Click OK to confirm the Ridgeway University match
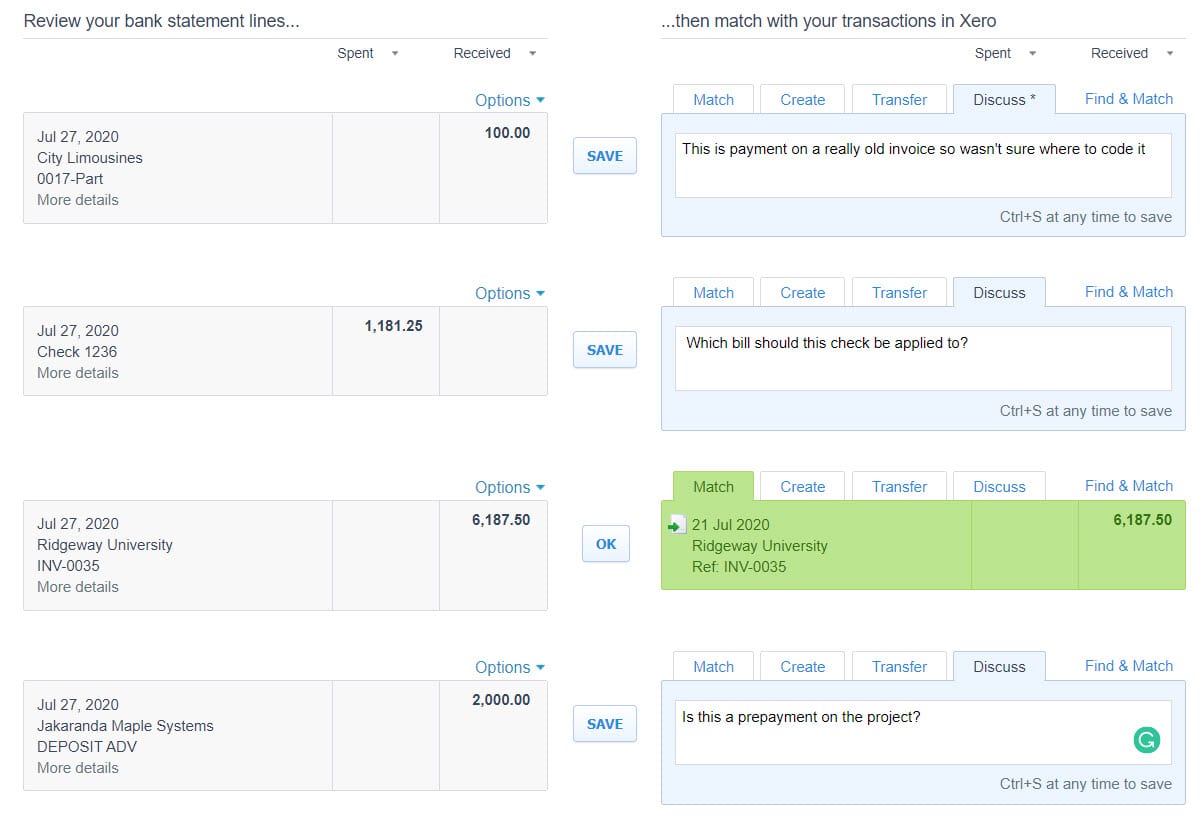 tap(604, 544)
